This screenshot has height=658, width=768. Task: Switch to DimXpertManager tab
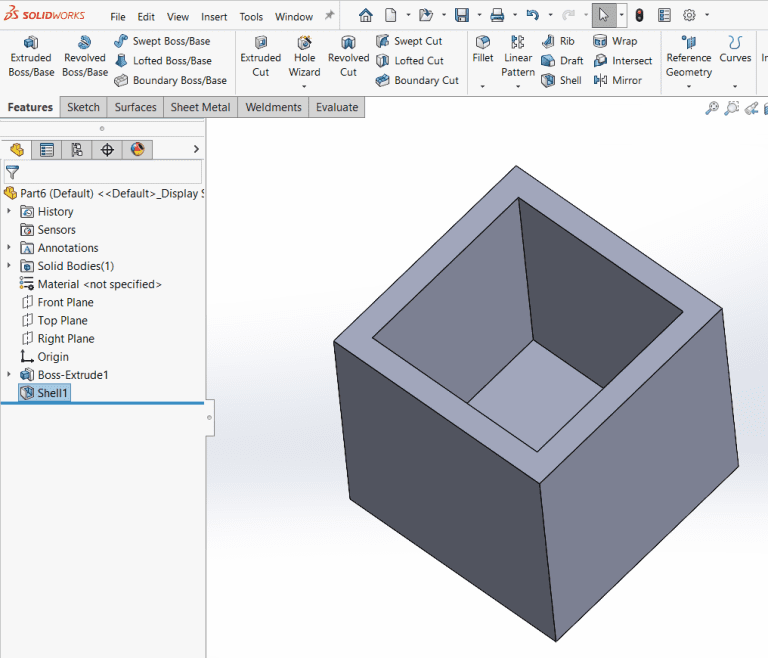tap(107, 149)
